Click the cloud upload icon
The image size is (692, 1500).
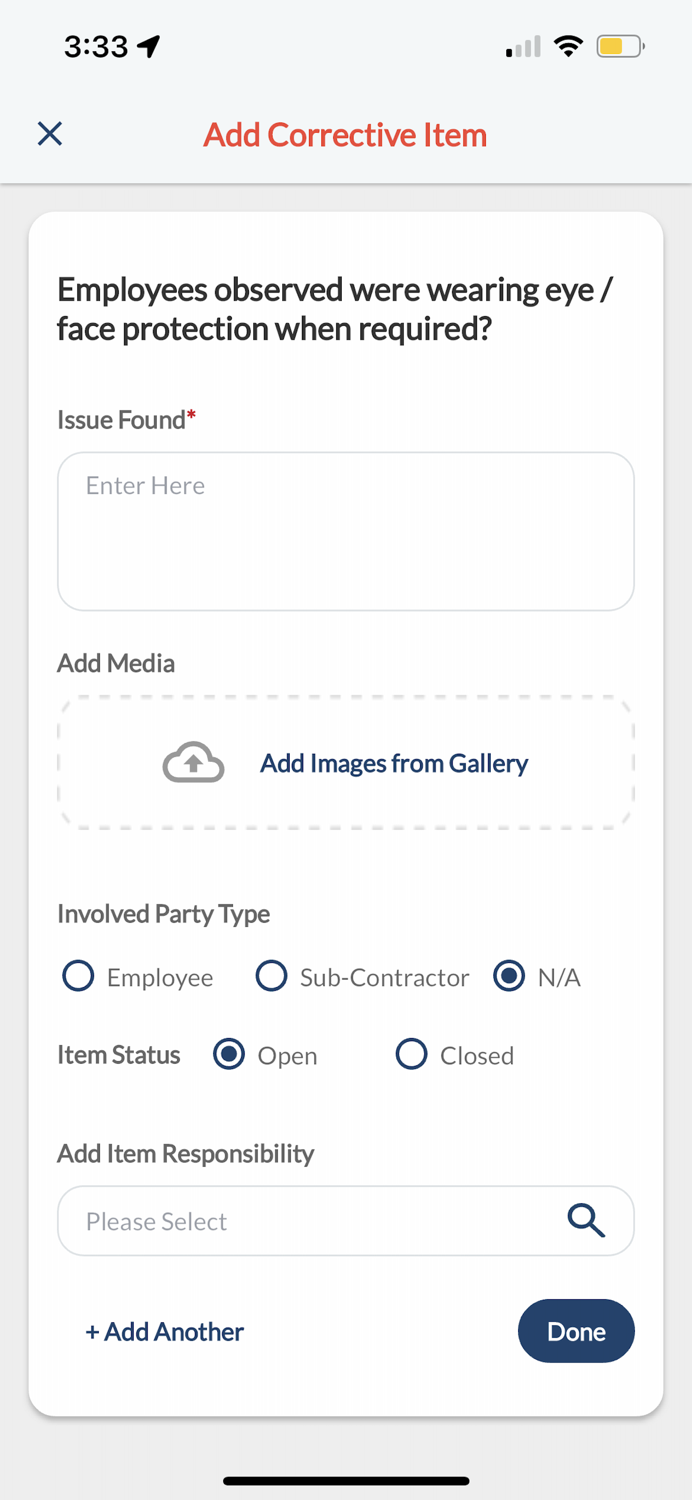point(192,762)
